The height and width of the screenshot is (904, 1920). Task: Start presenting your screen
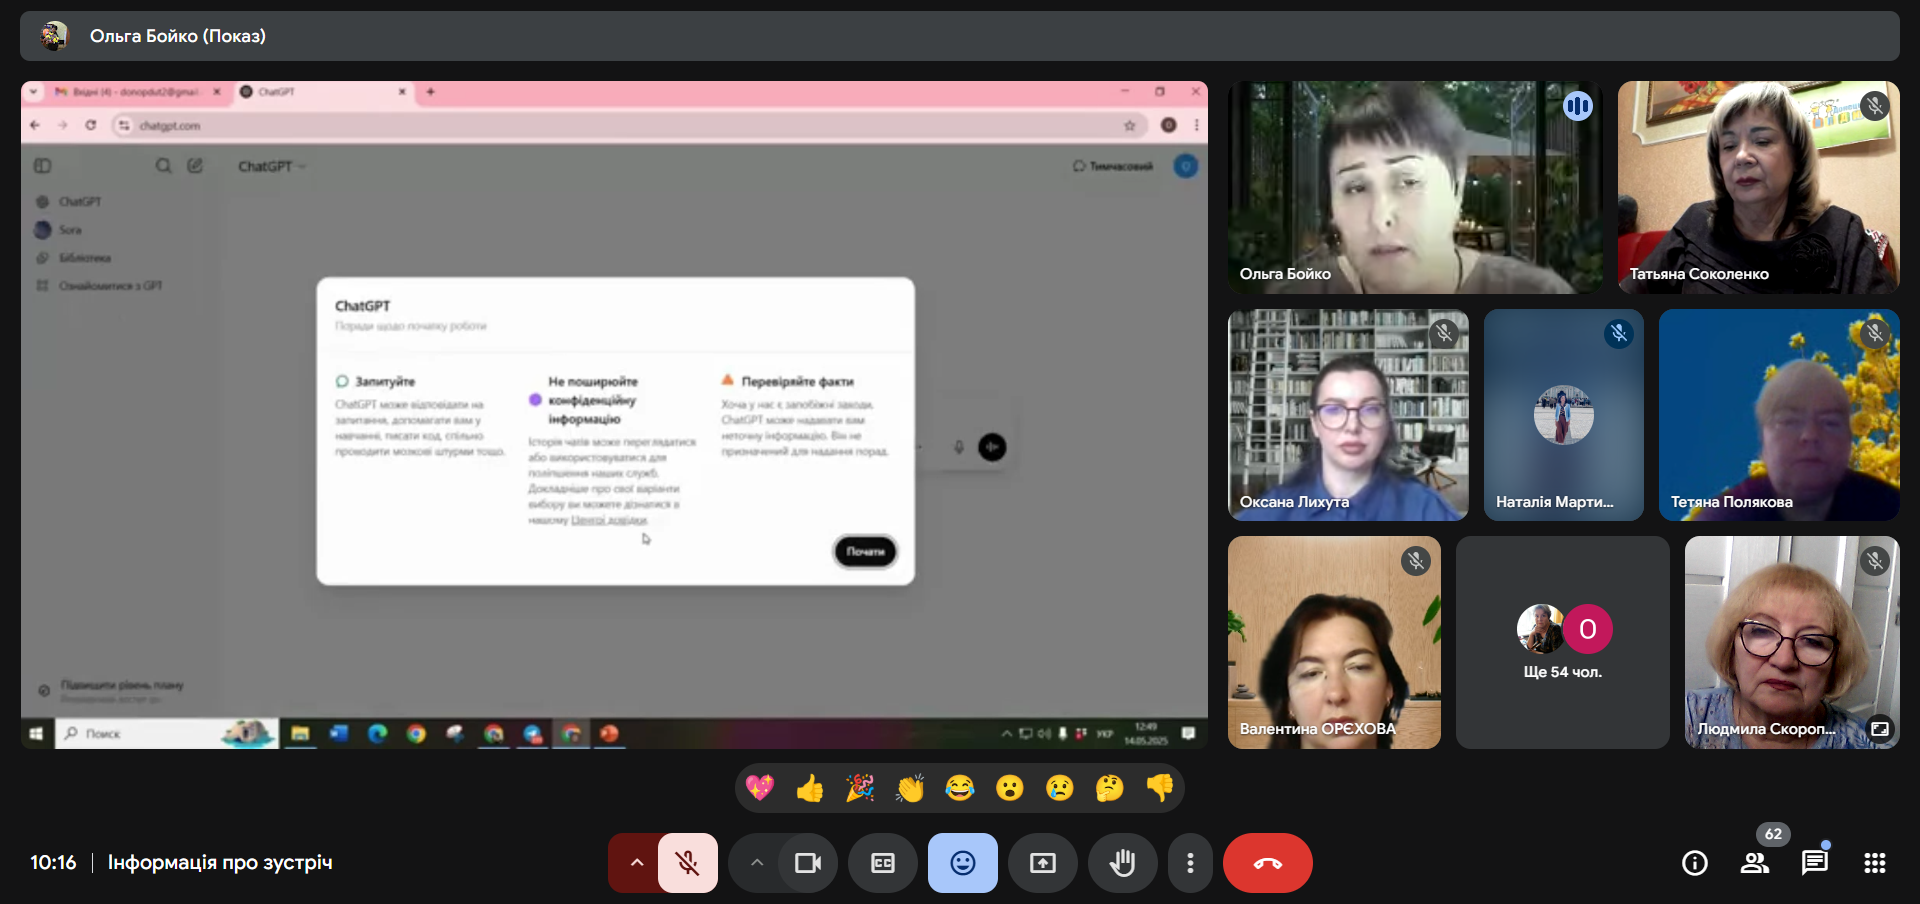point(1043,863)
